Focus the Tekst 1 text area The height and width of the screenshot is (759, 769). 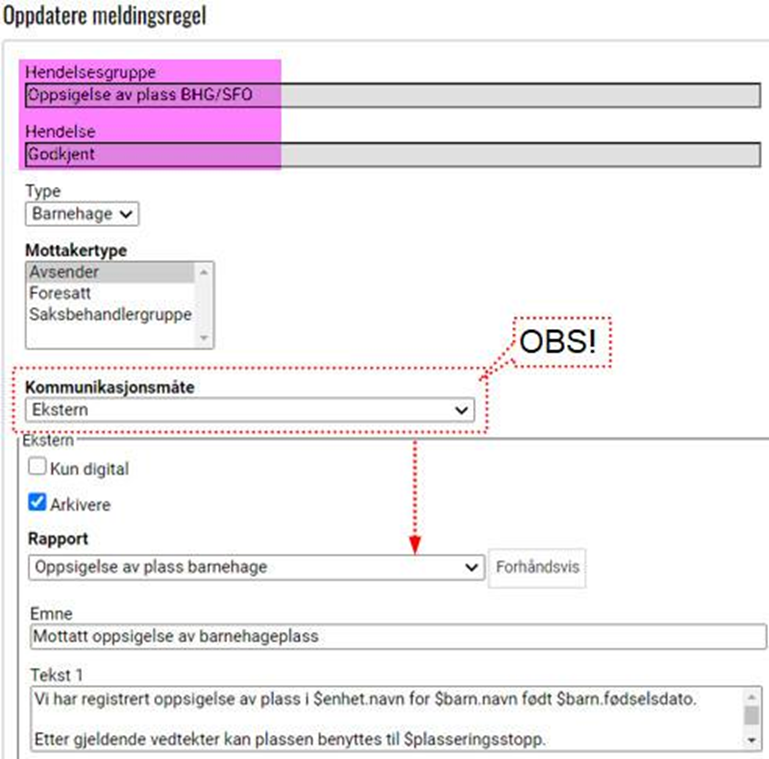pyautogui.click(x=385, y=717)
